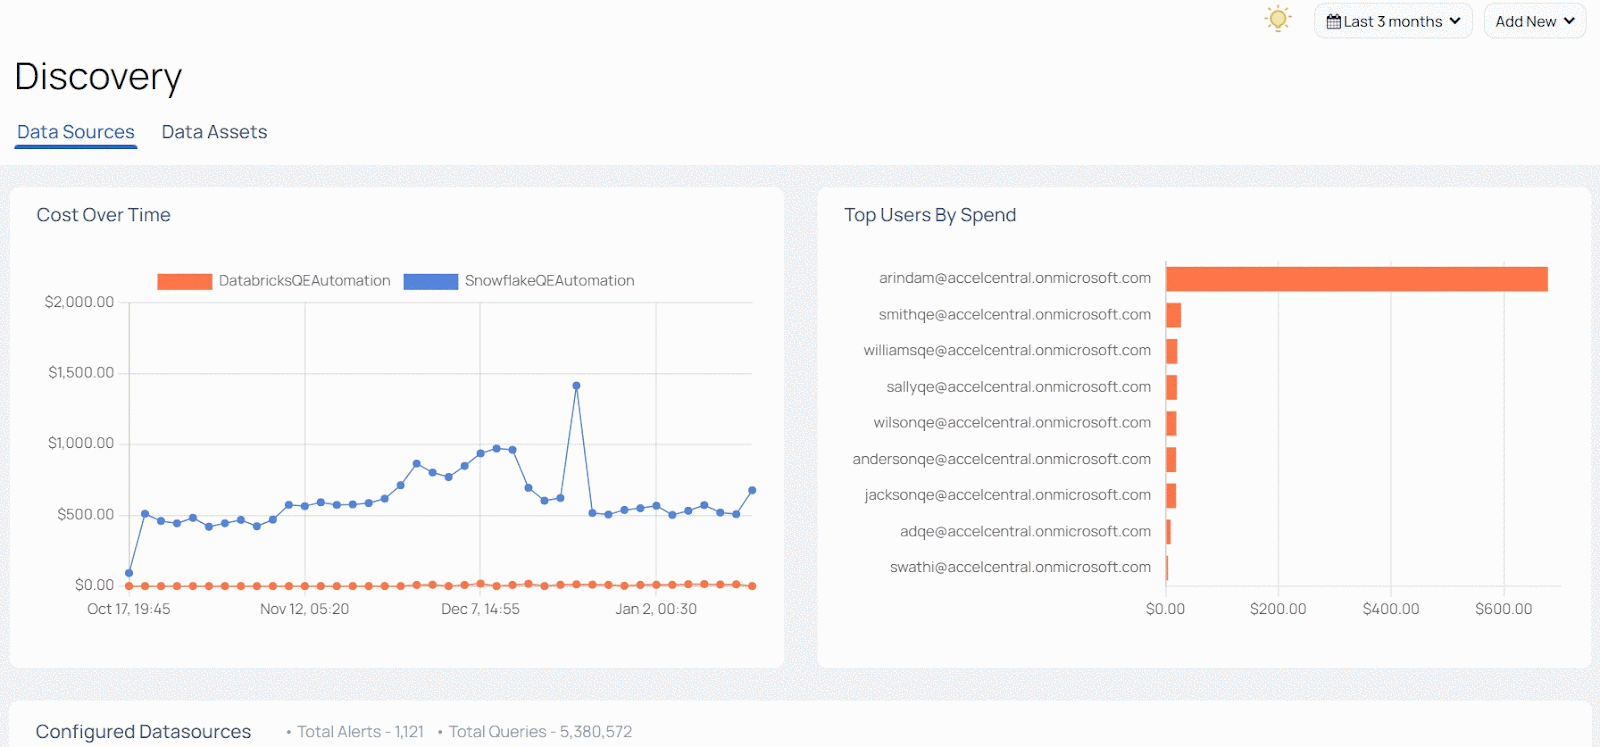The image size is (1600, 747).
Task: Click the first blue data point at Oct 17
Action: [129, 573]
